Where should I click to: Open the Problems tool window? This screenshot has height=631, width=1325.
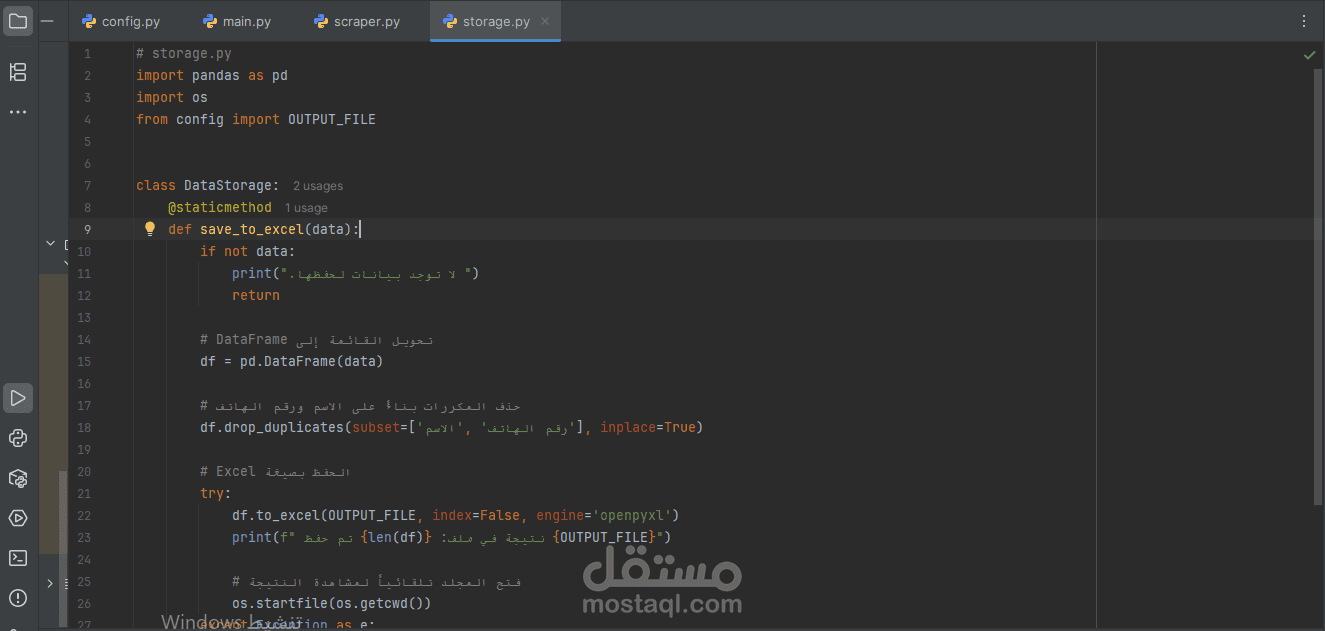[18, 598]
